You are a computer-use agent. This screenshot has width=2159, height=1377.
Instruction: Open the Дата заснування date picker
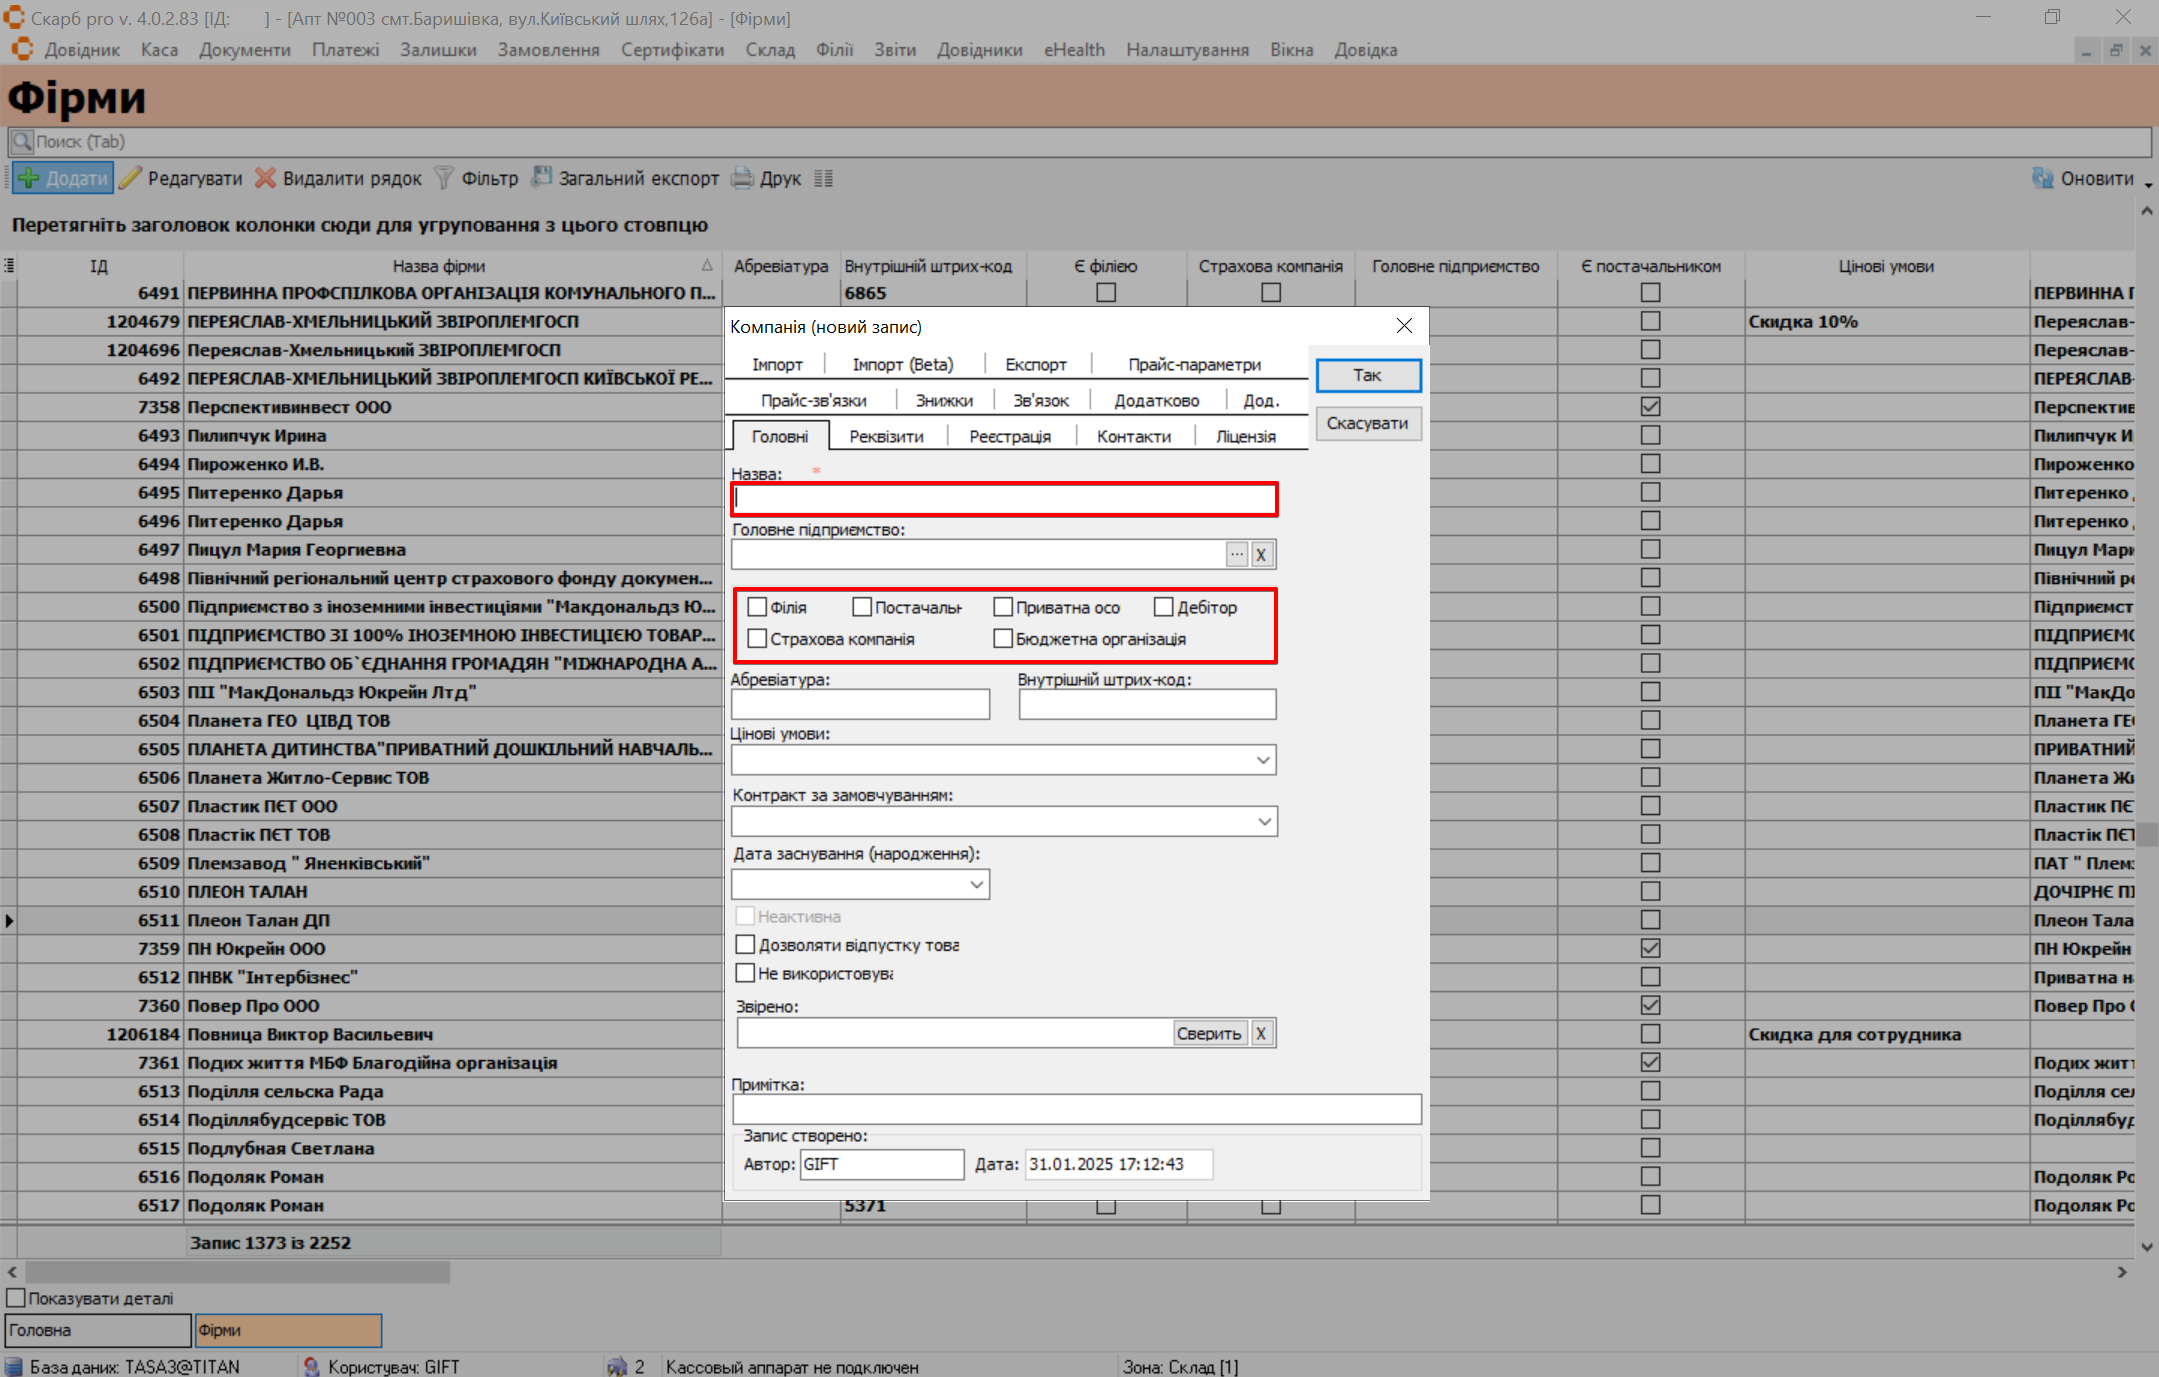(x=976, y=884)
